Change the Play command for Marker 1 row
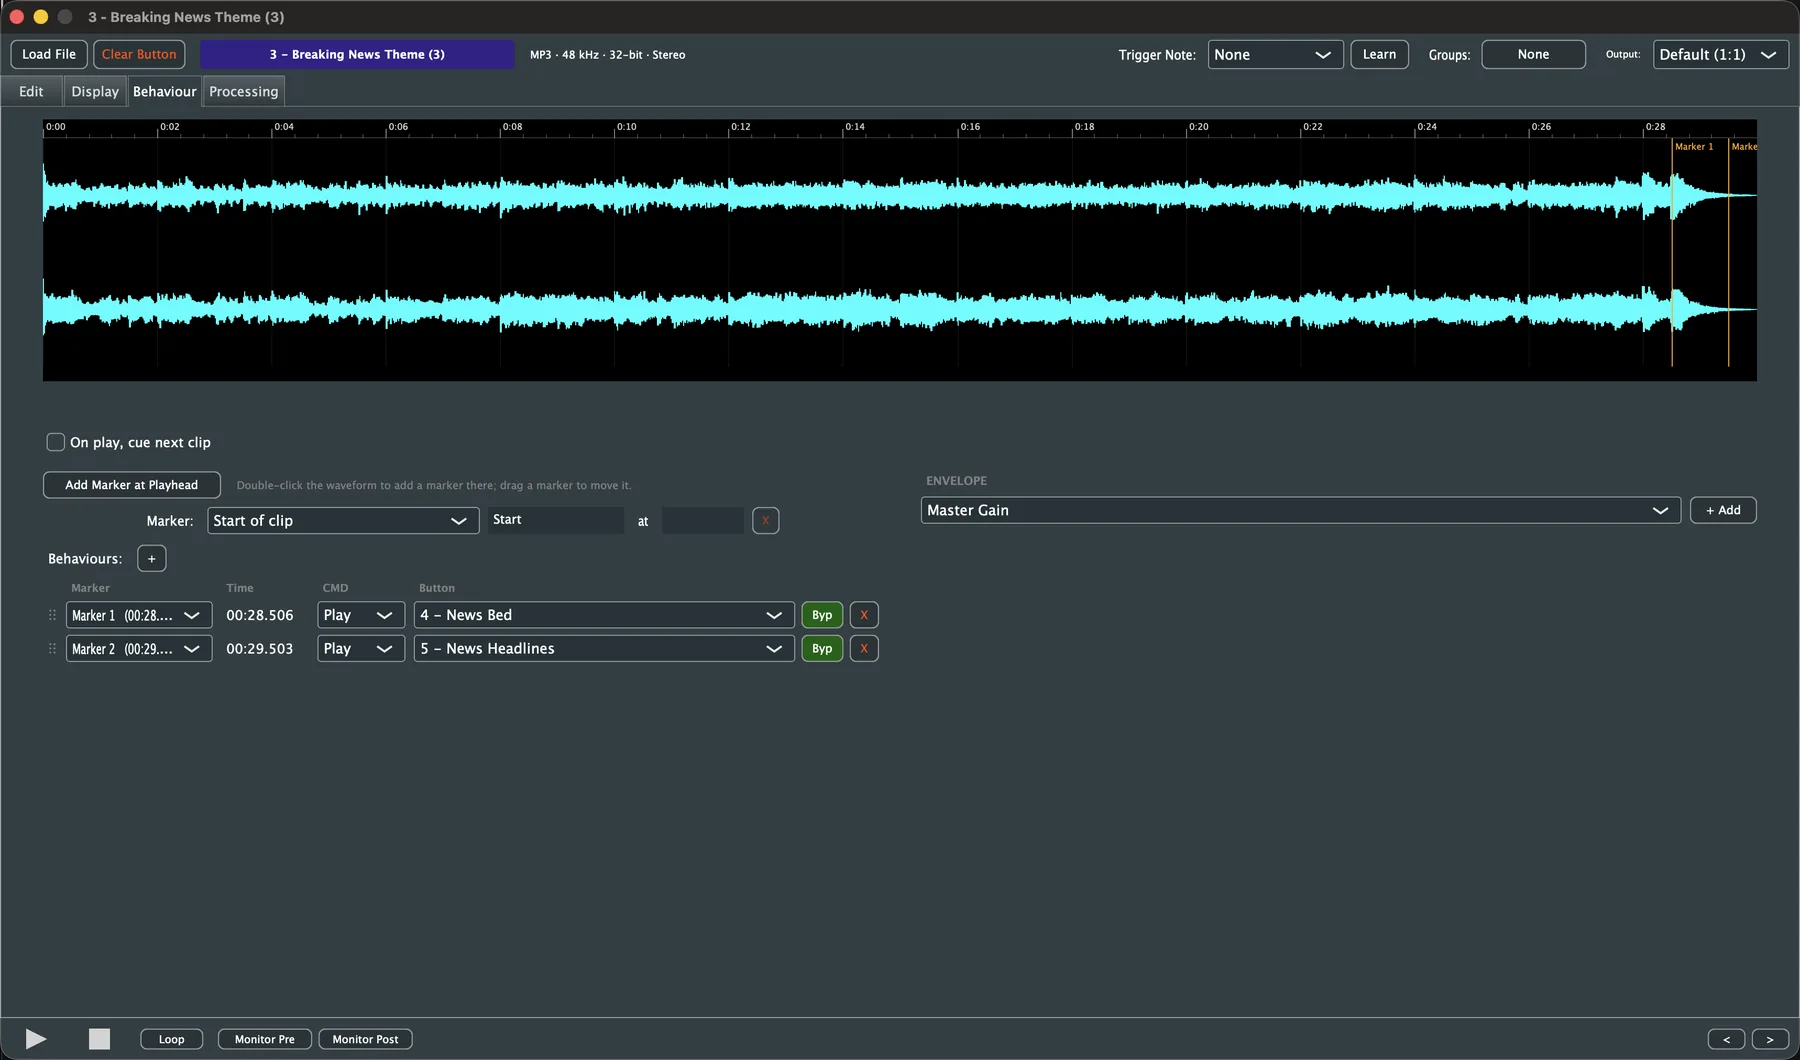Viewport: 1800px width, 1060px height. click(361, 615)
